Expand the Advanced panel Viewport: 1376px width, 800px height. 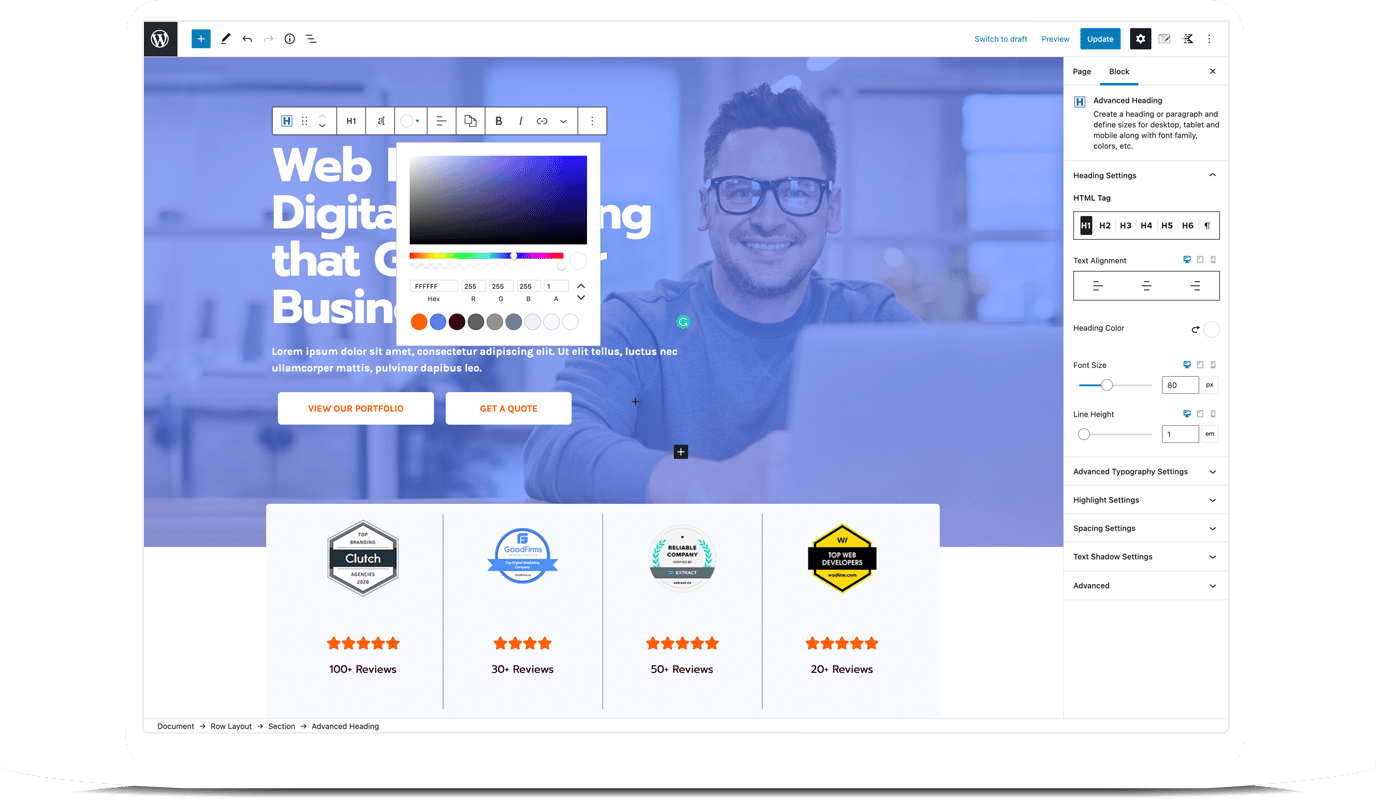point(1146,586)
